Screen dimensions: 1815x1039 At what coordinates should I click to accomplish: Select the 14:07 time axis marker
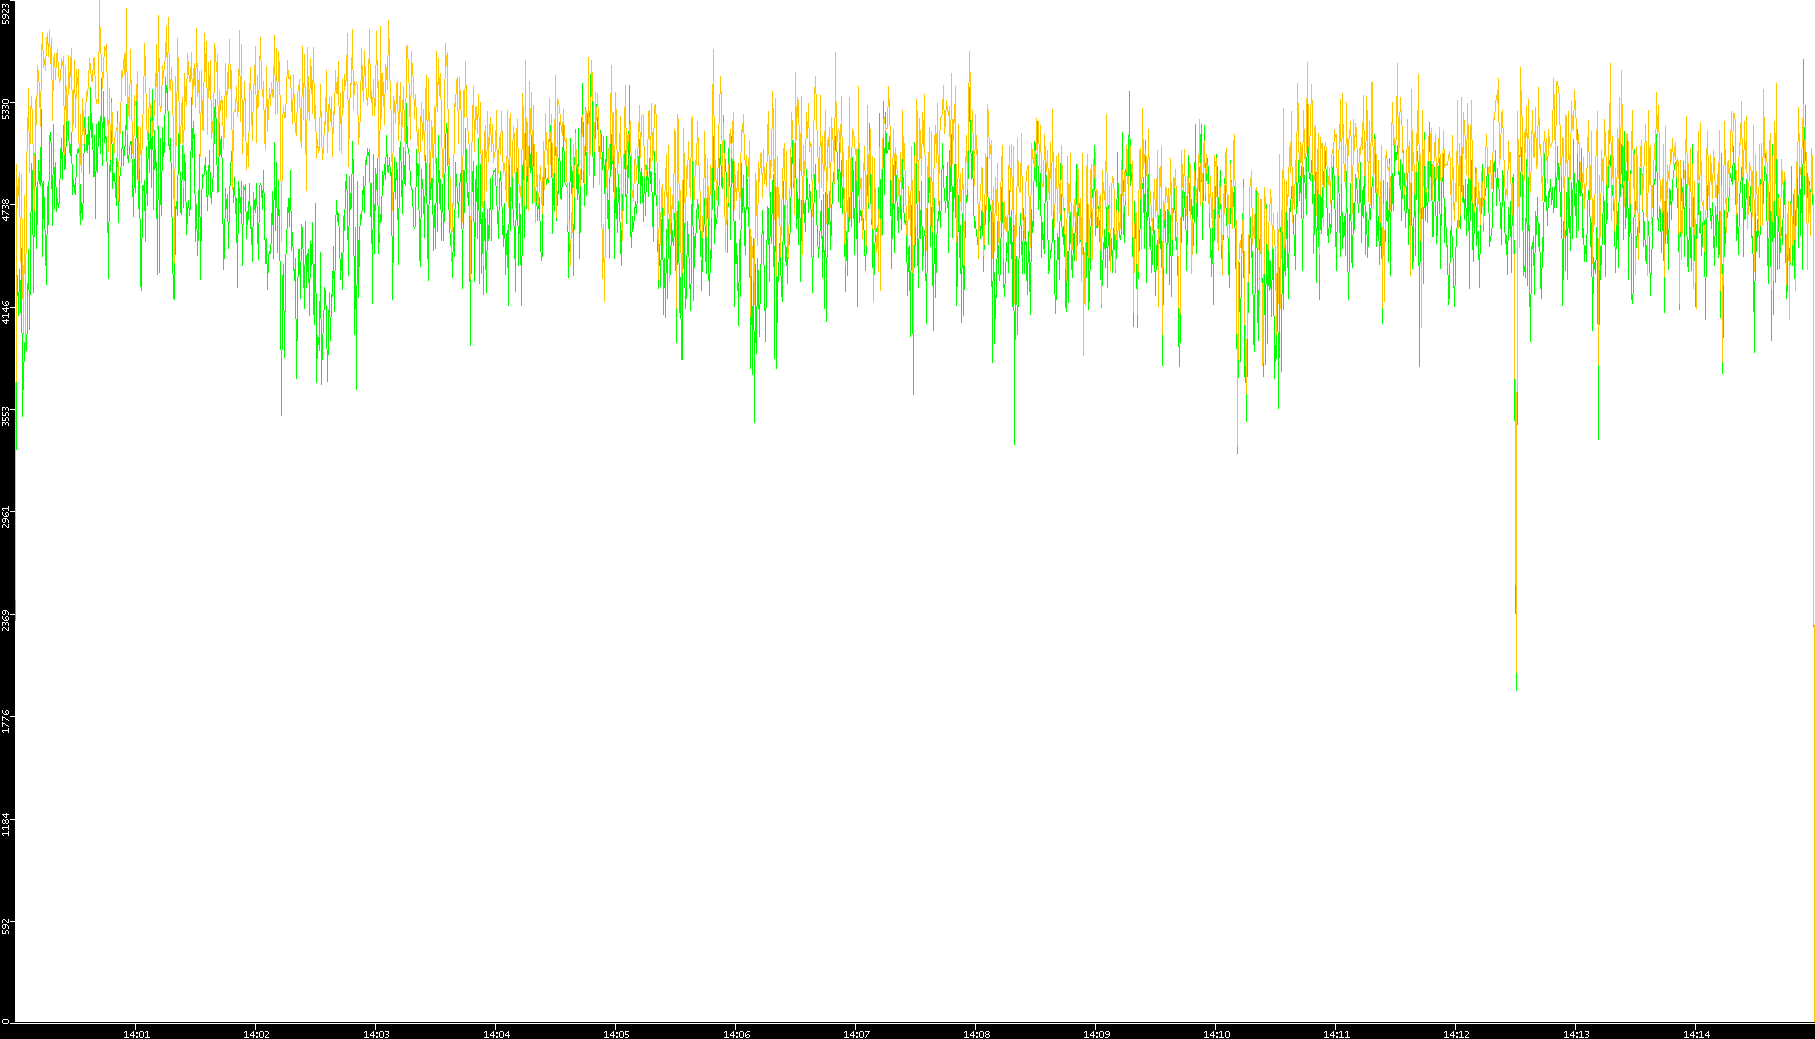856,1033
